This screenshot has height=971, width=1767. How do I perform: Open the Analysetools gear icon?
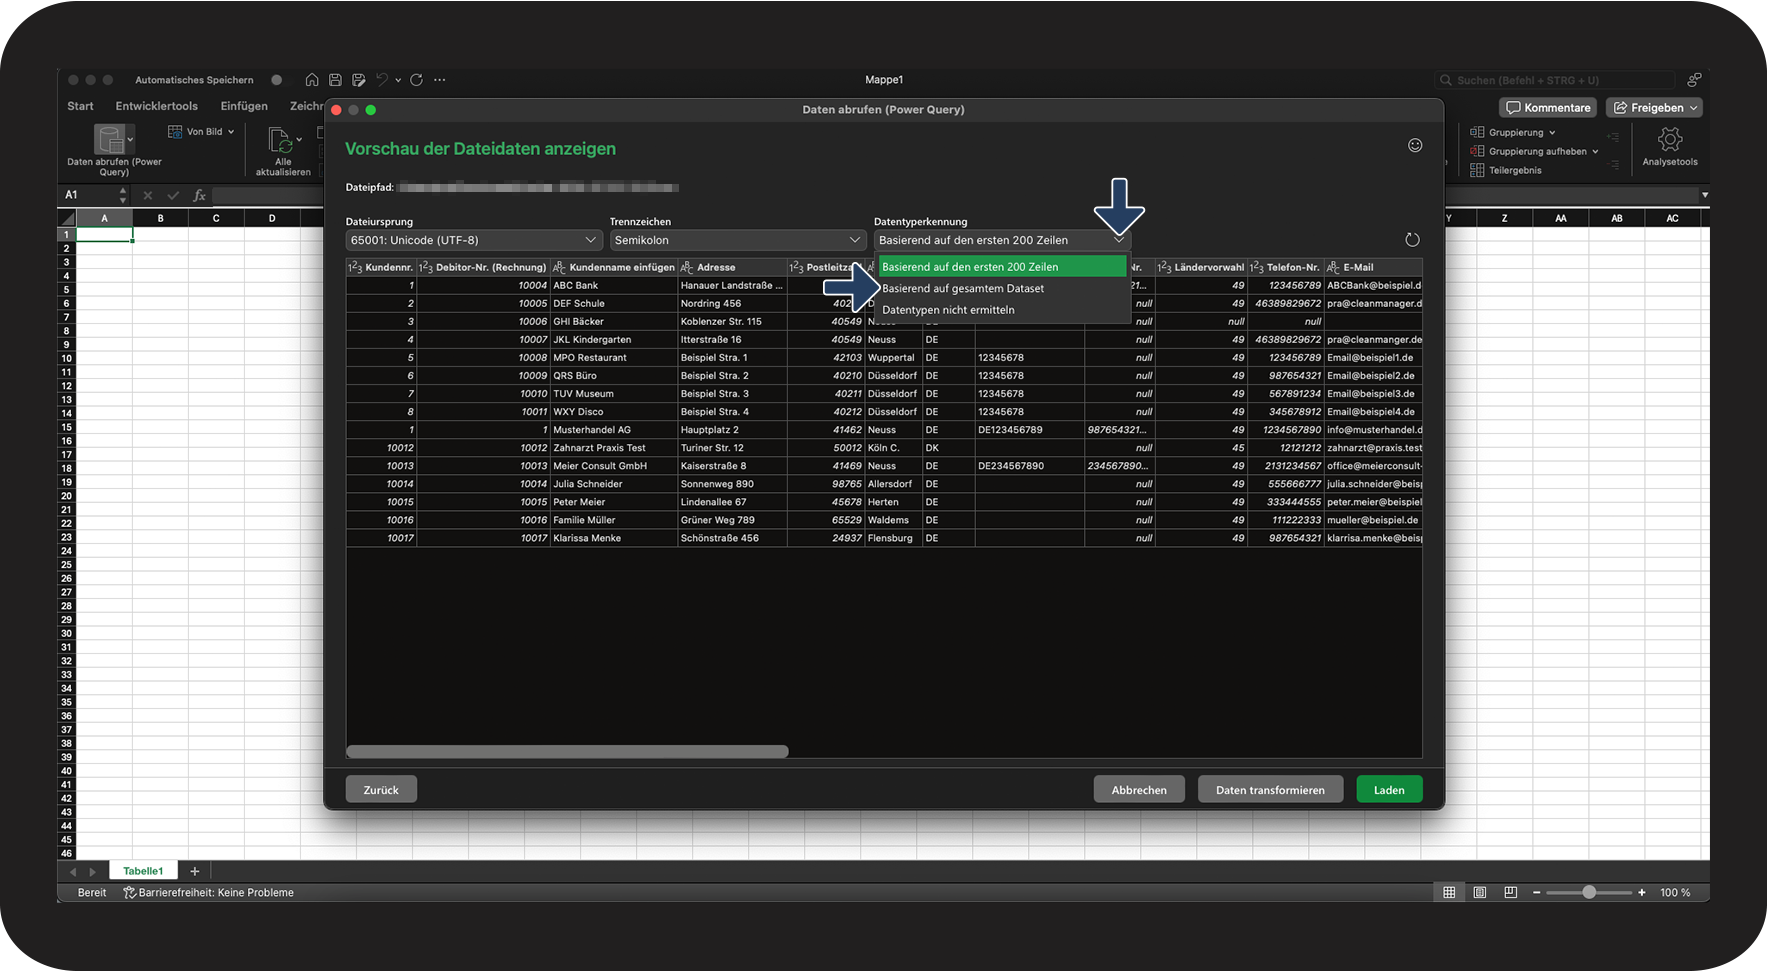[x=1669, y=140]
